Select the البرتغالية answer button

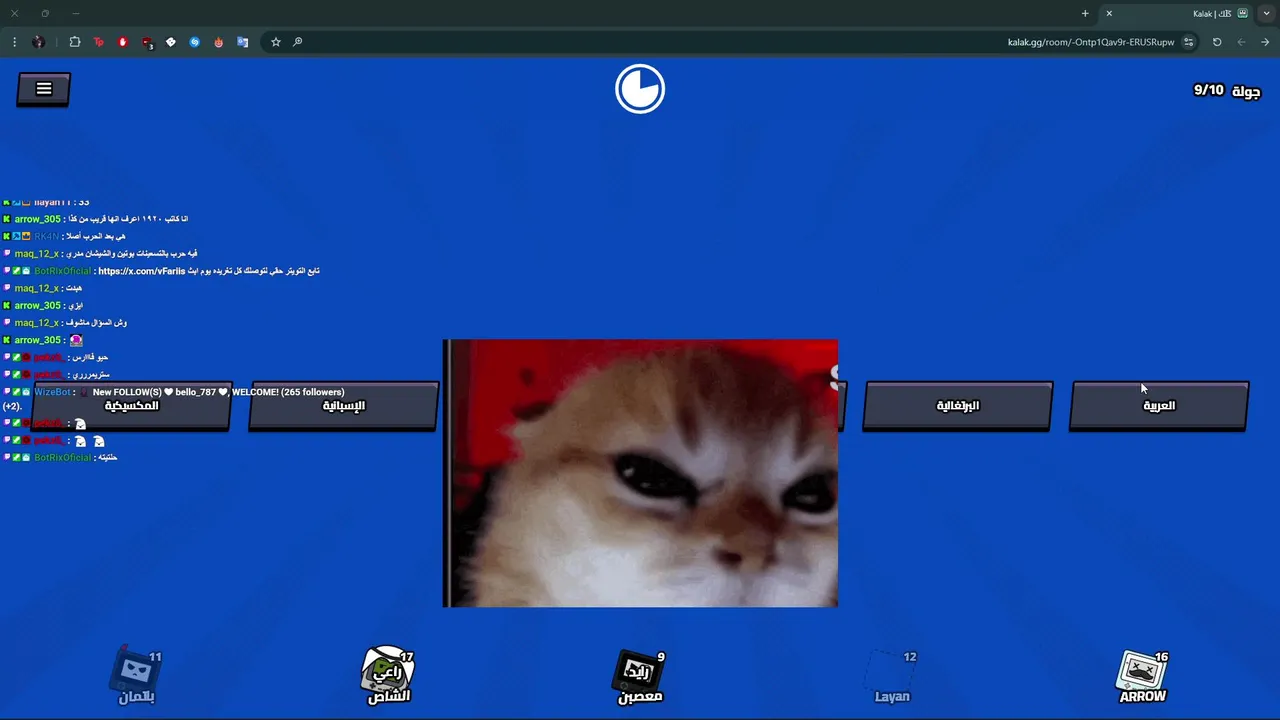957,406
